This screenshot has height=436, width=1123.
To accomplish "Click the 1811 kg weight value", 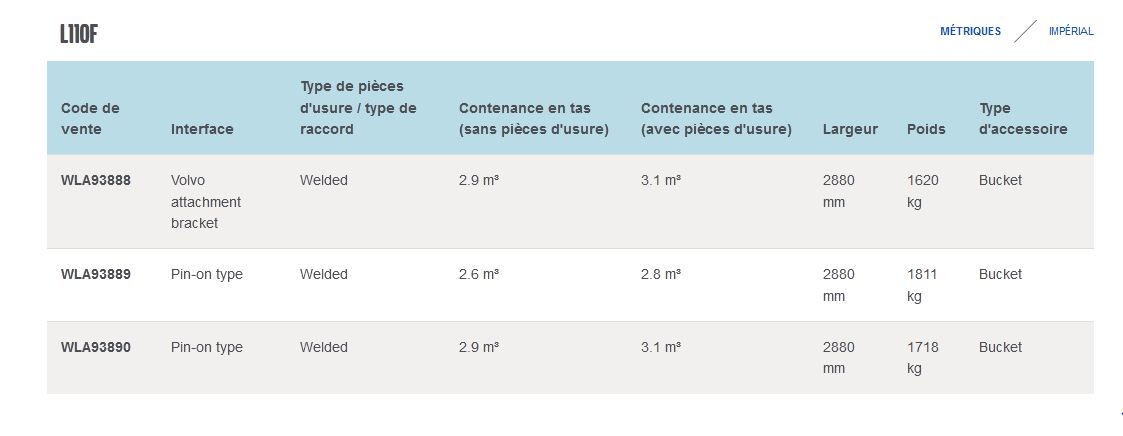I will [x=923, y=285].
